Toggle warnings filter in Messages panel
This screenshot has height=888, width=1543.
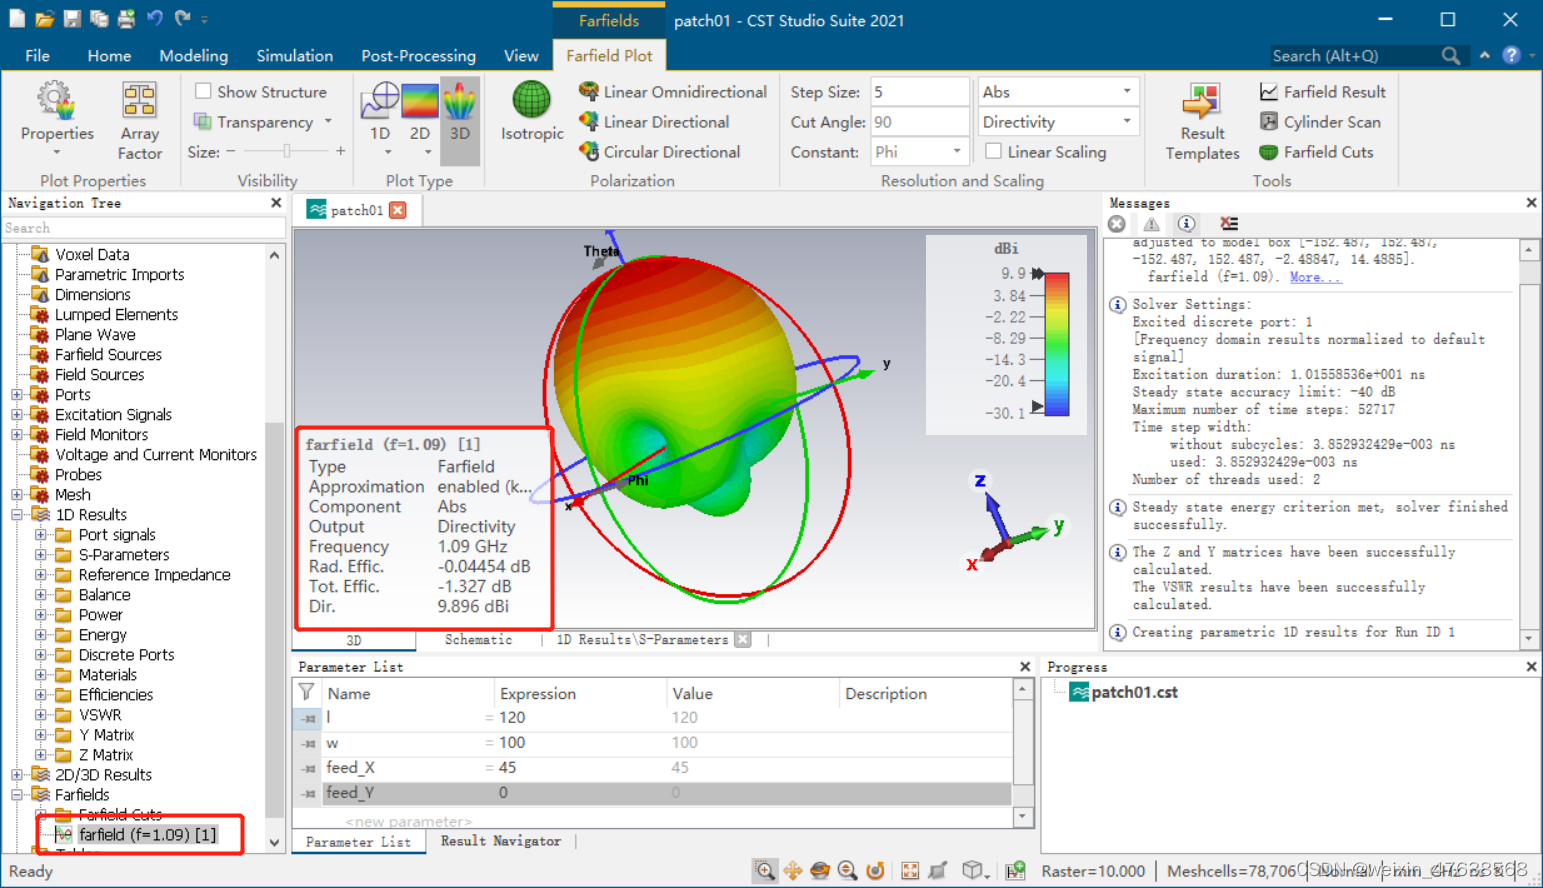1152,224
